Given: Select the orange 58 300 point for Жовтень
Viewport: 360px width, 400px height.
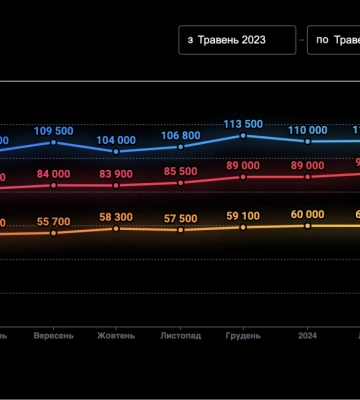Looking at the screenshot, I should point(116,229).
